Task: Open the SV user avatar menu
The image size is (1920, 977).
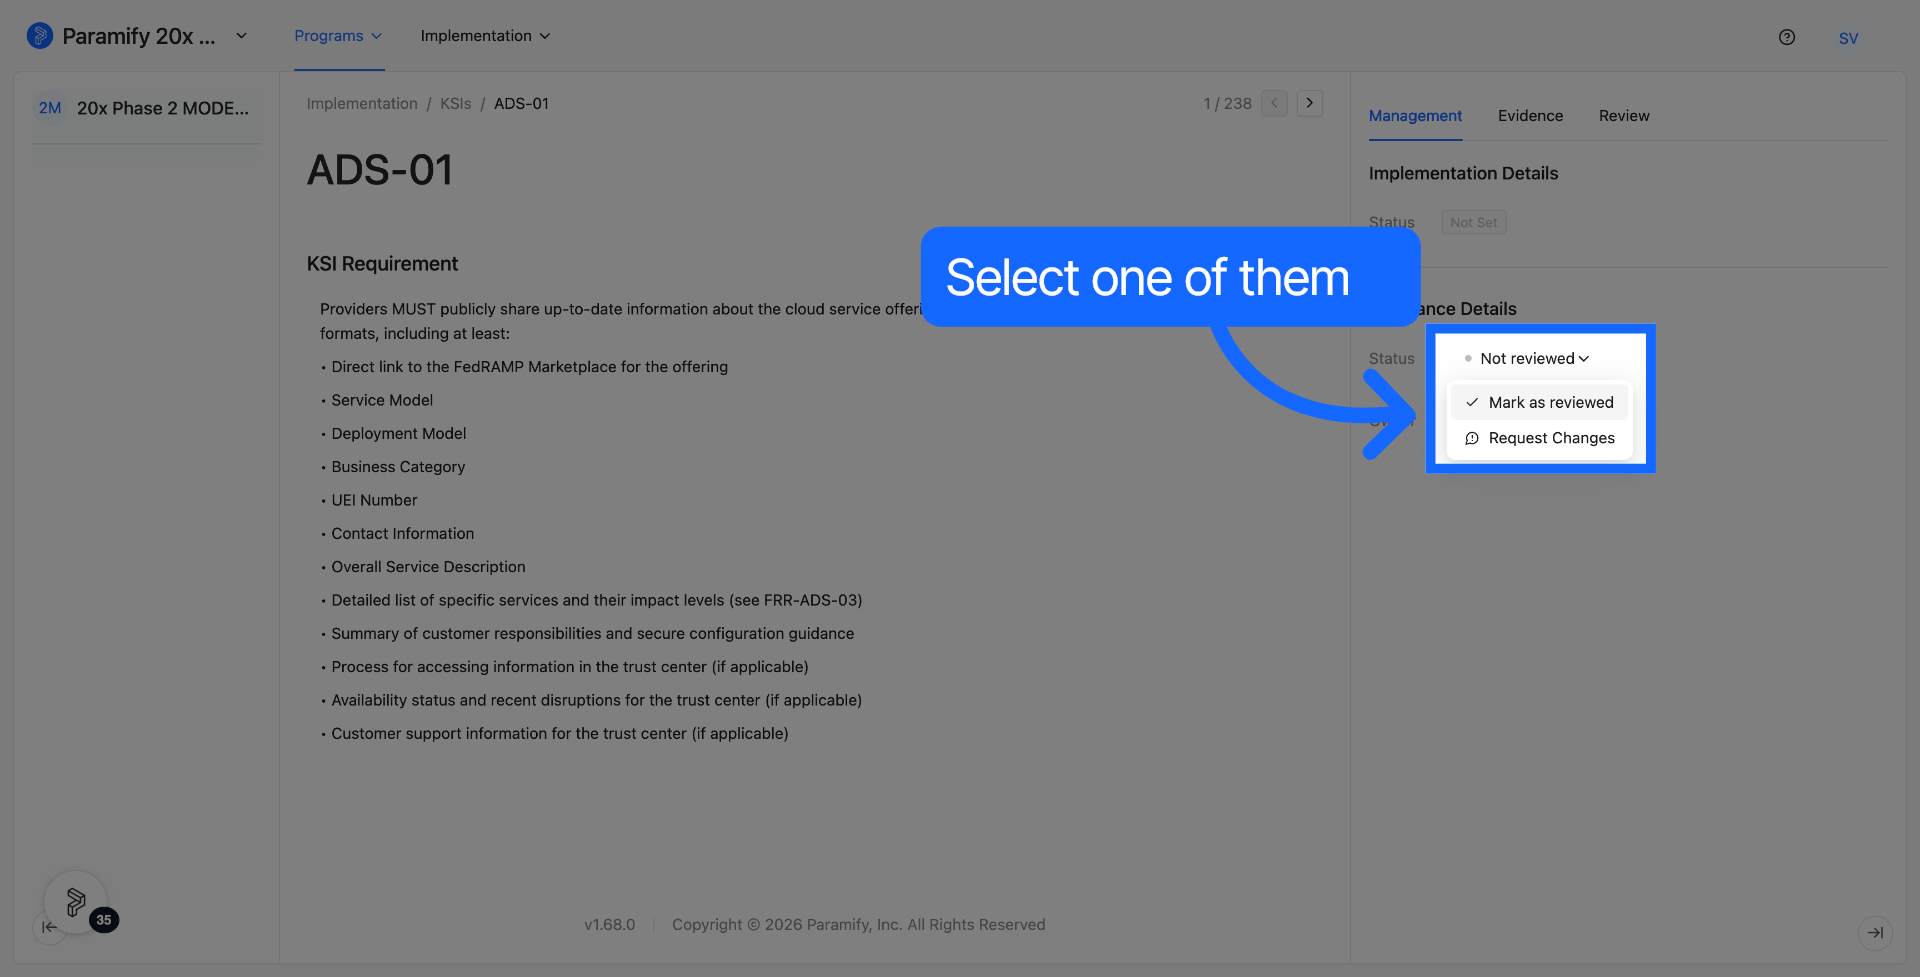Action: [1848, 38]
